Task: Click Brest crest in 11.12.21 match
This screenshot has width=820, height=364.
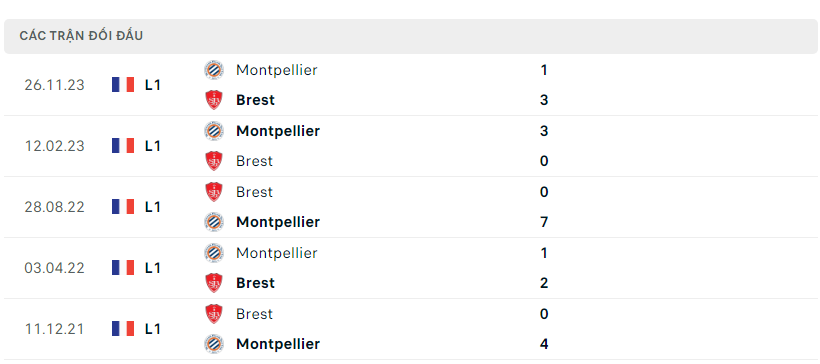Action: (x=214, y=314)
